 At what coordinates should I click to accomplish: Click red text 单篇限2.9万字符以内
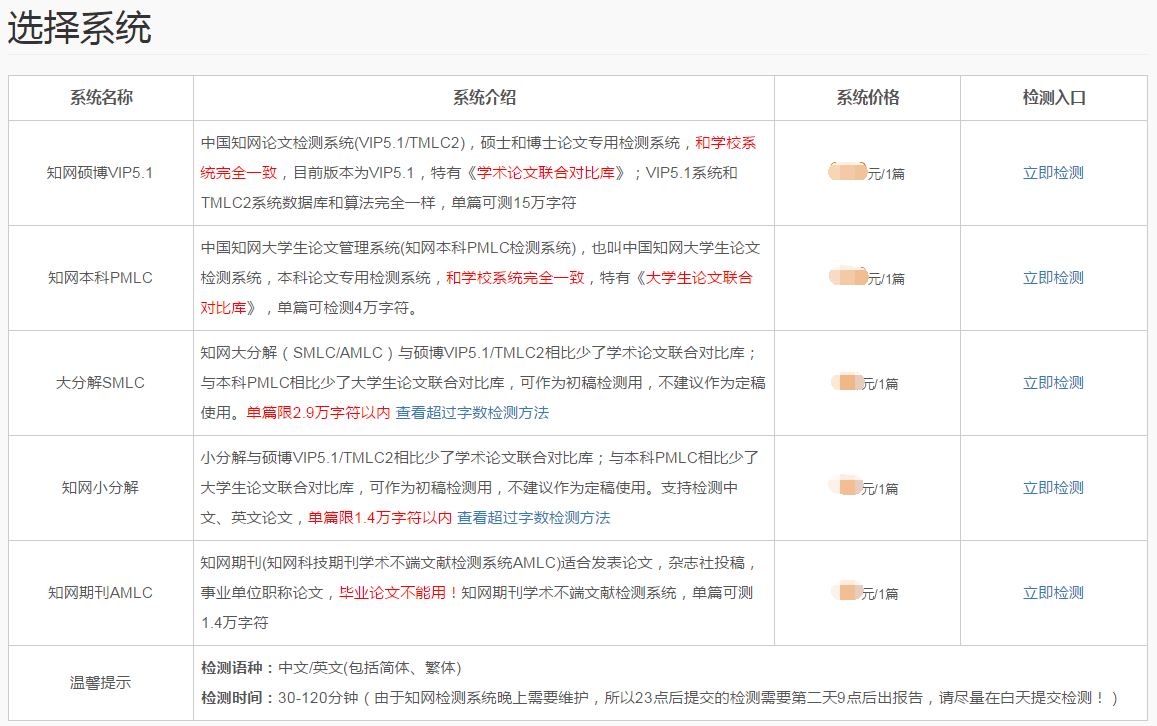click(x=318, y=412)
